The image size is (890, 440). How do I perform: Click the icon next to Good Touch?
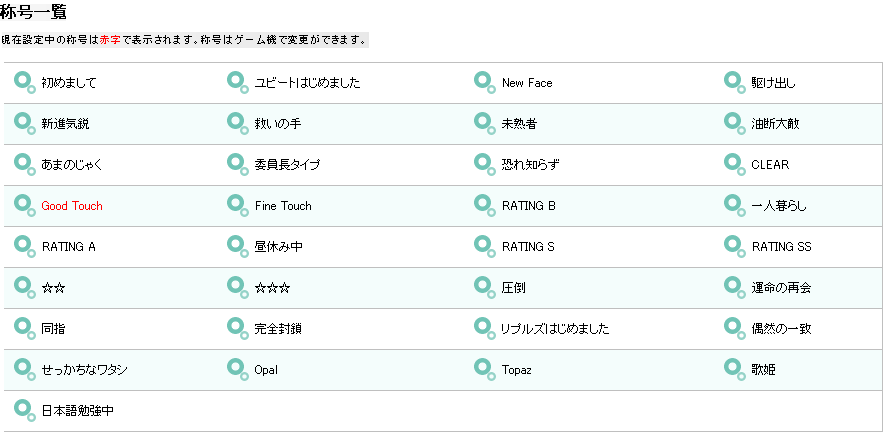click(x=25, y=206)
